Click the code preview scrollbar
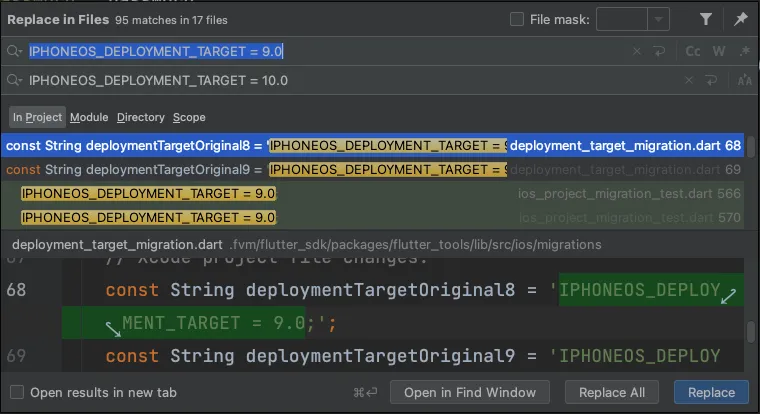The width and height of the screenshot is (760, 414). point(751,332)
